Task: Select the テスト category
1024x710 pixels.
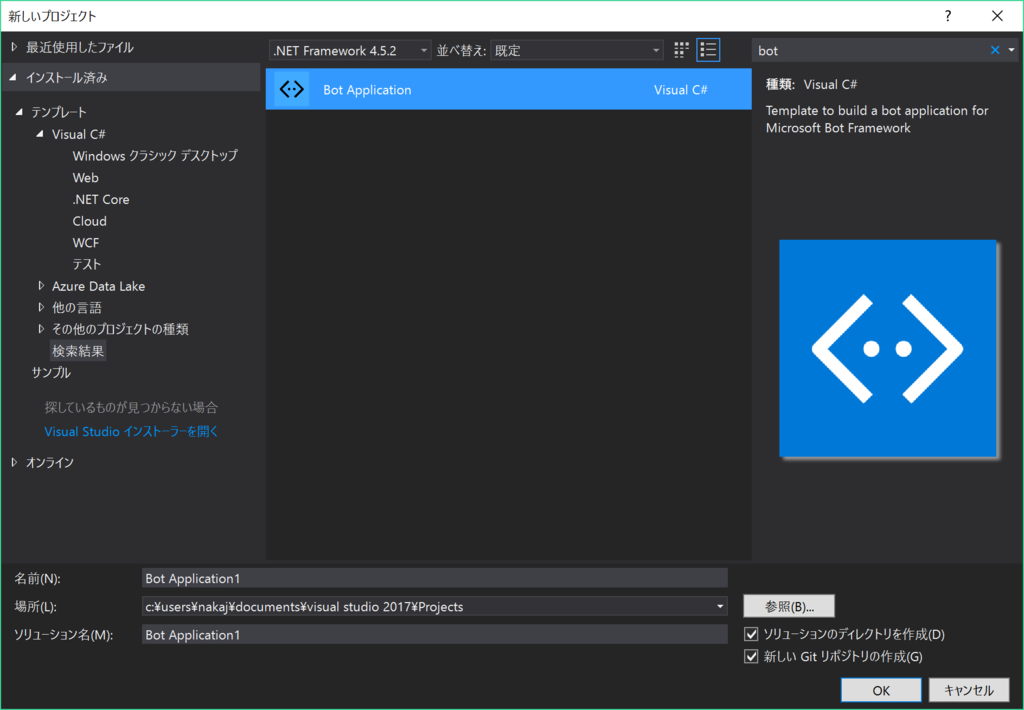Action: click(87, 264)
